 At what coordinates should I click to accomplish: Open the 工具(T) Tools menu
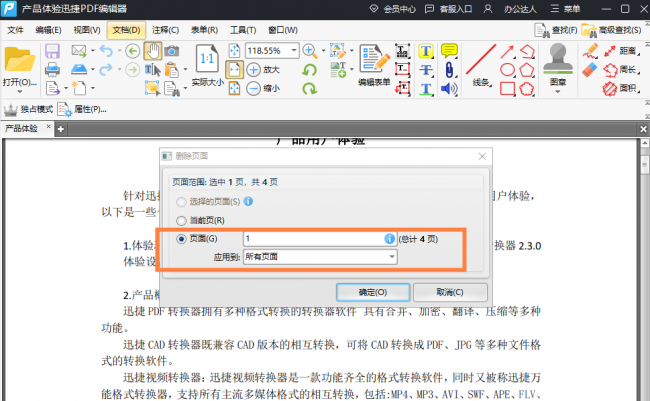pyautogui.click(x=243, y=30)
